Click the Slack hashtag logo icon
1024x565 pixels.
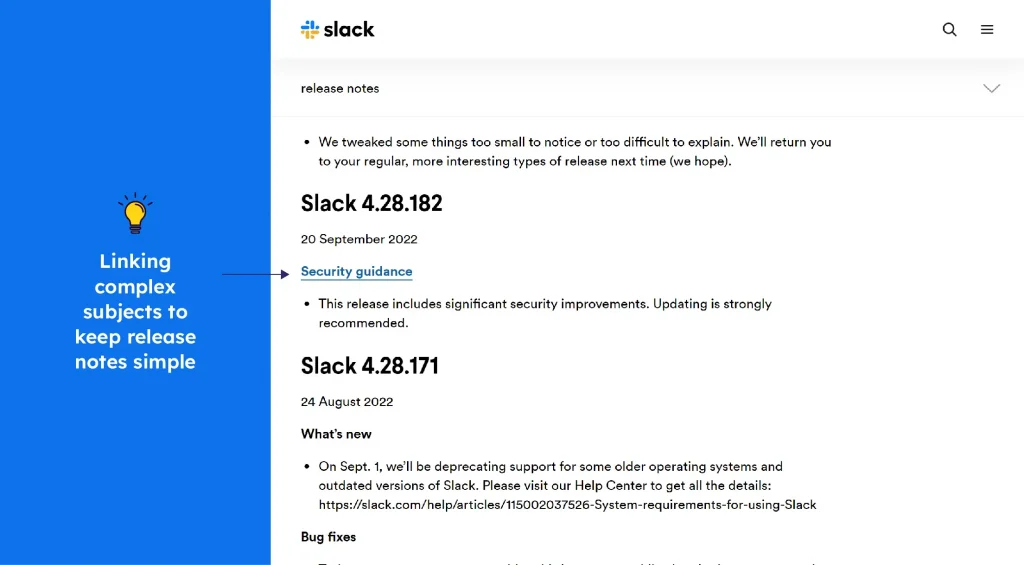click(310, 29)
